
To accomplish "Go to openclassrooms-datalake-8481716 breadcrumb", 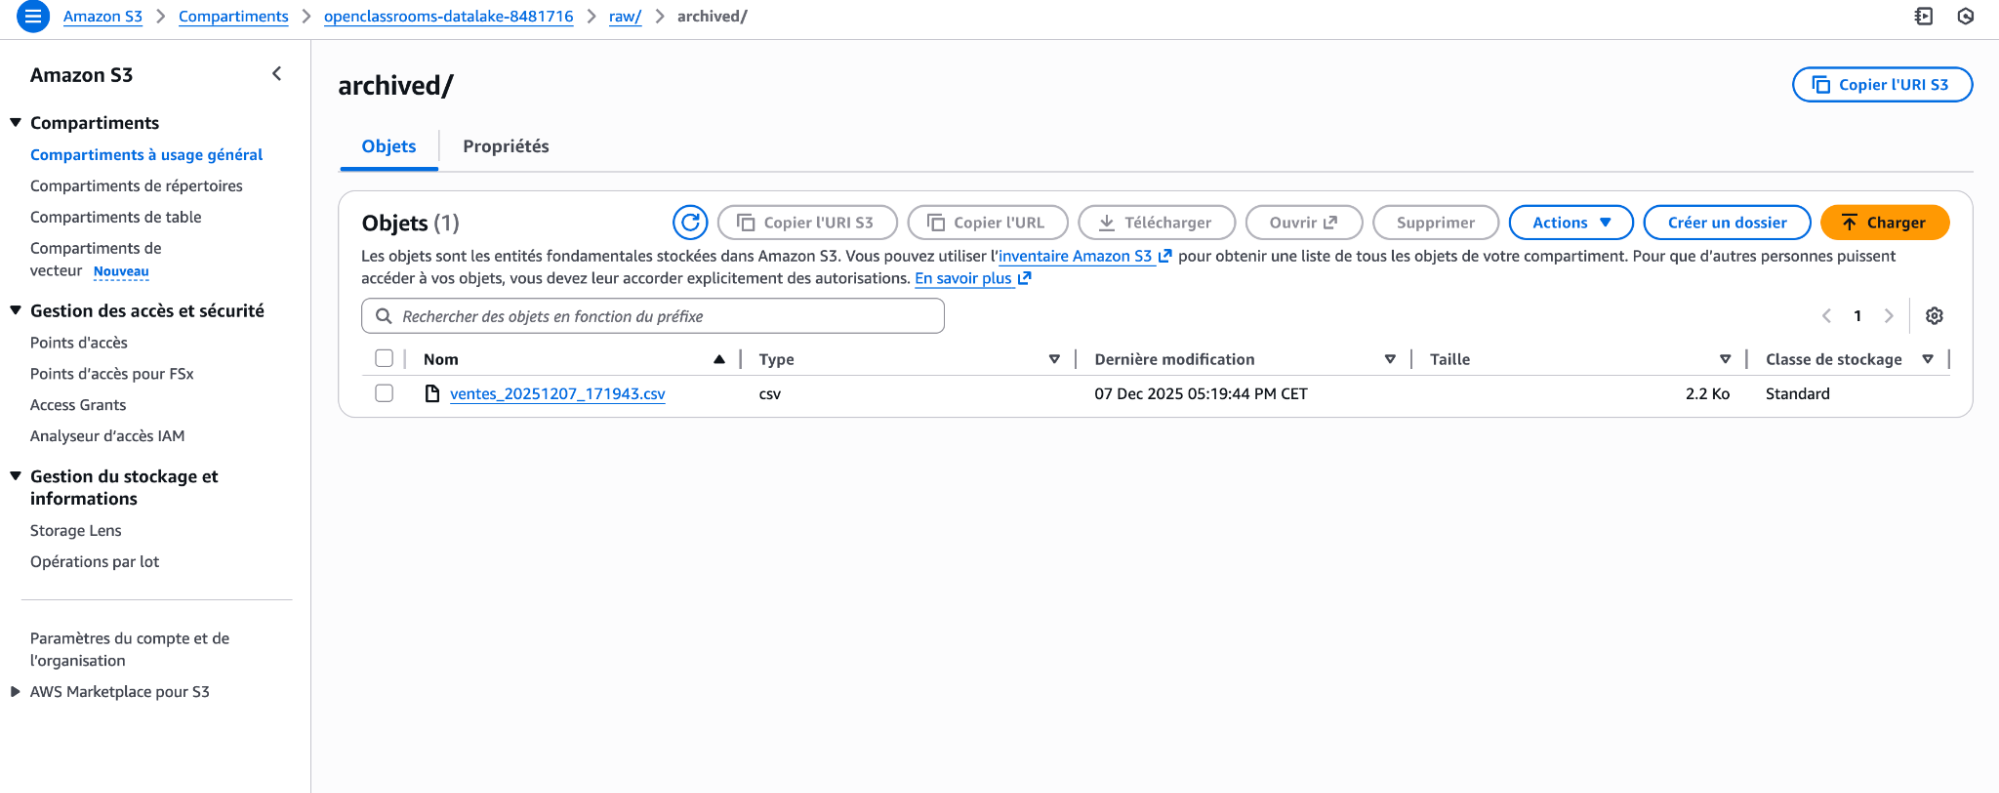I will pyautogui.click(x=449, y=16).
